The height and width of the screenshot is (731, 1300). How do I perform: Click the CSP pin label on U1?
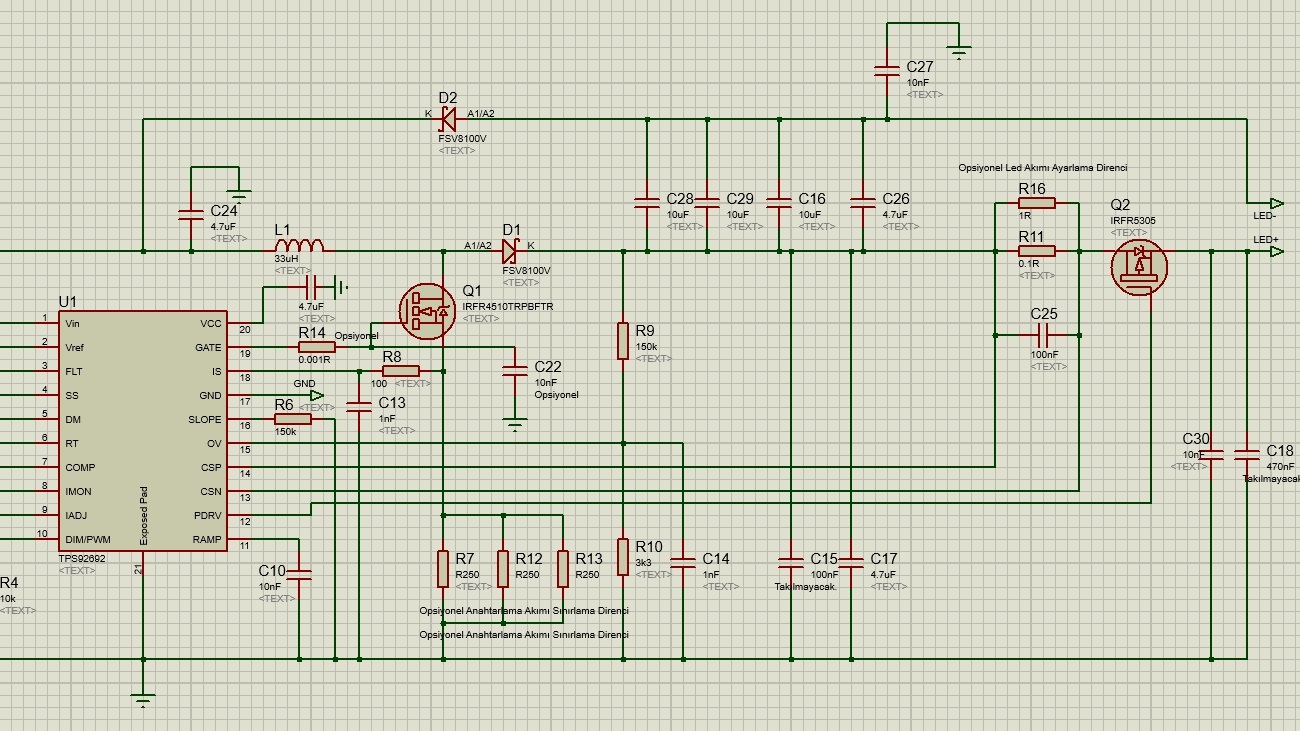(211, 468)
